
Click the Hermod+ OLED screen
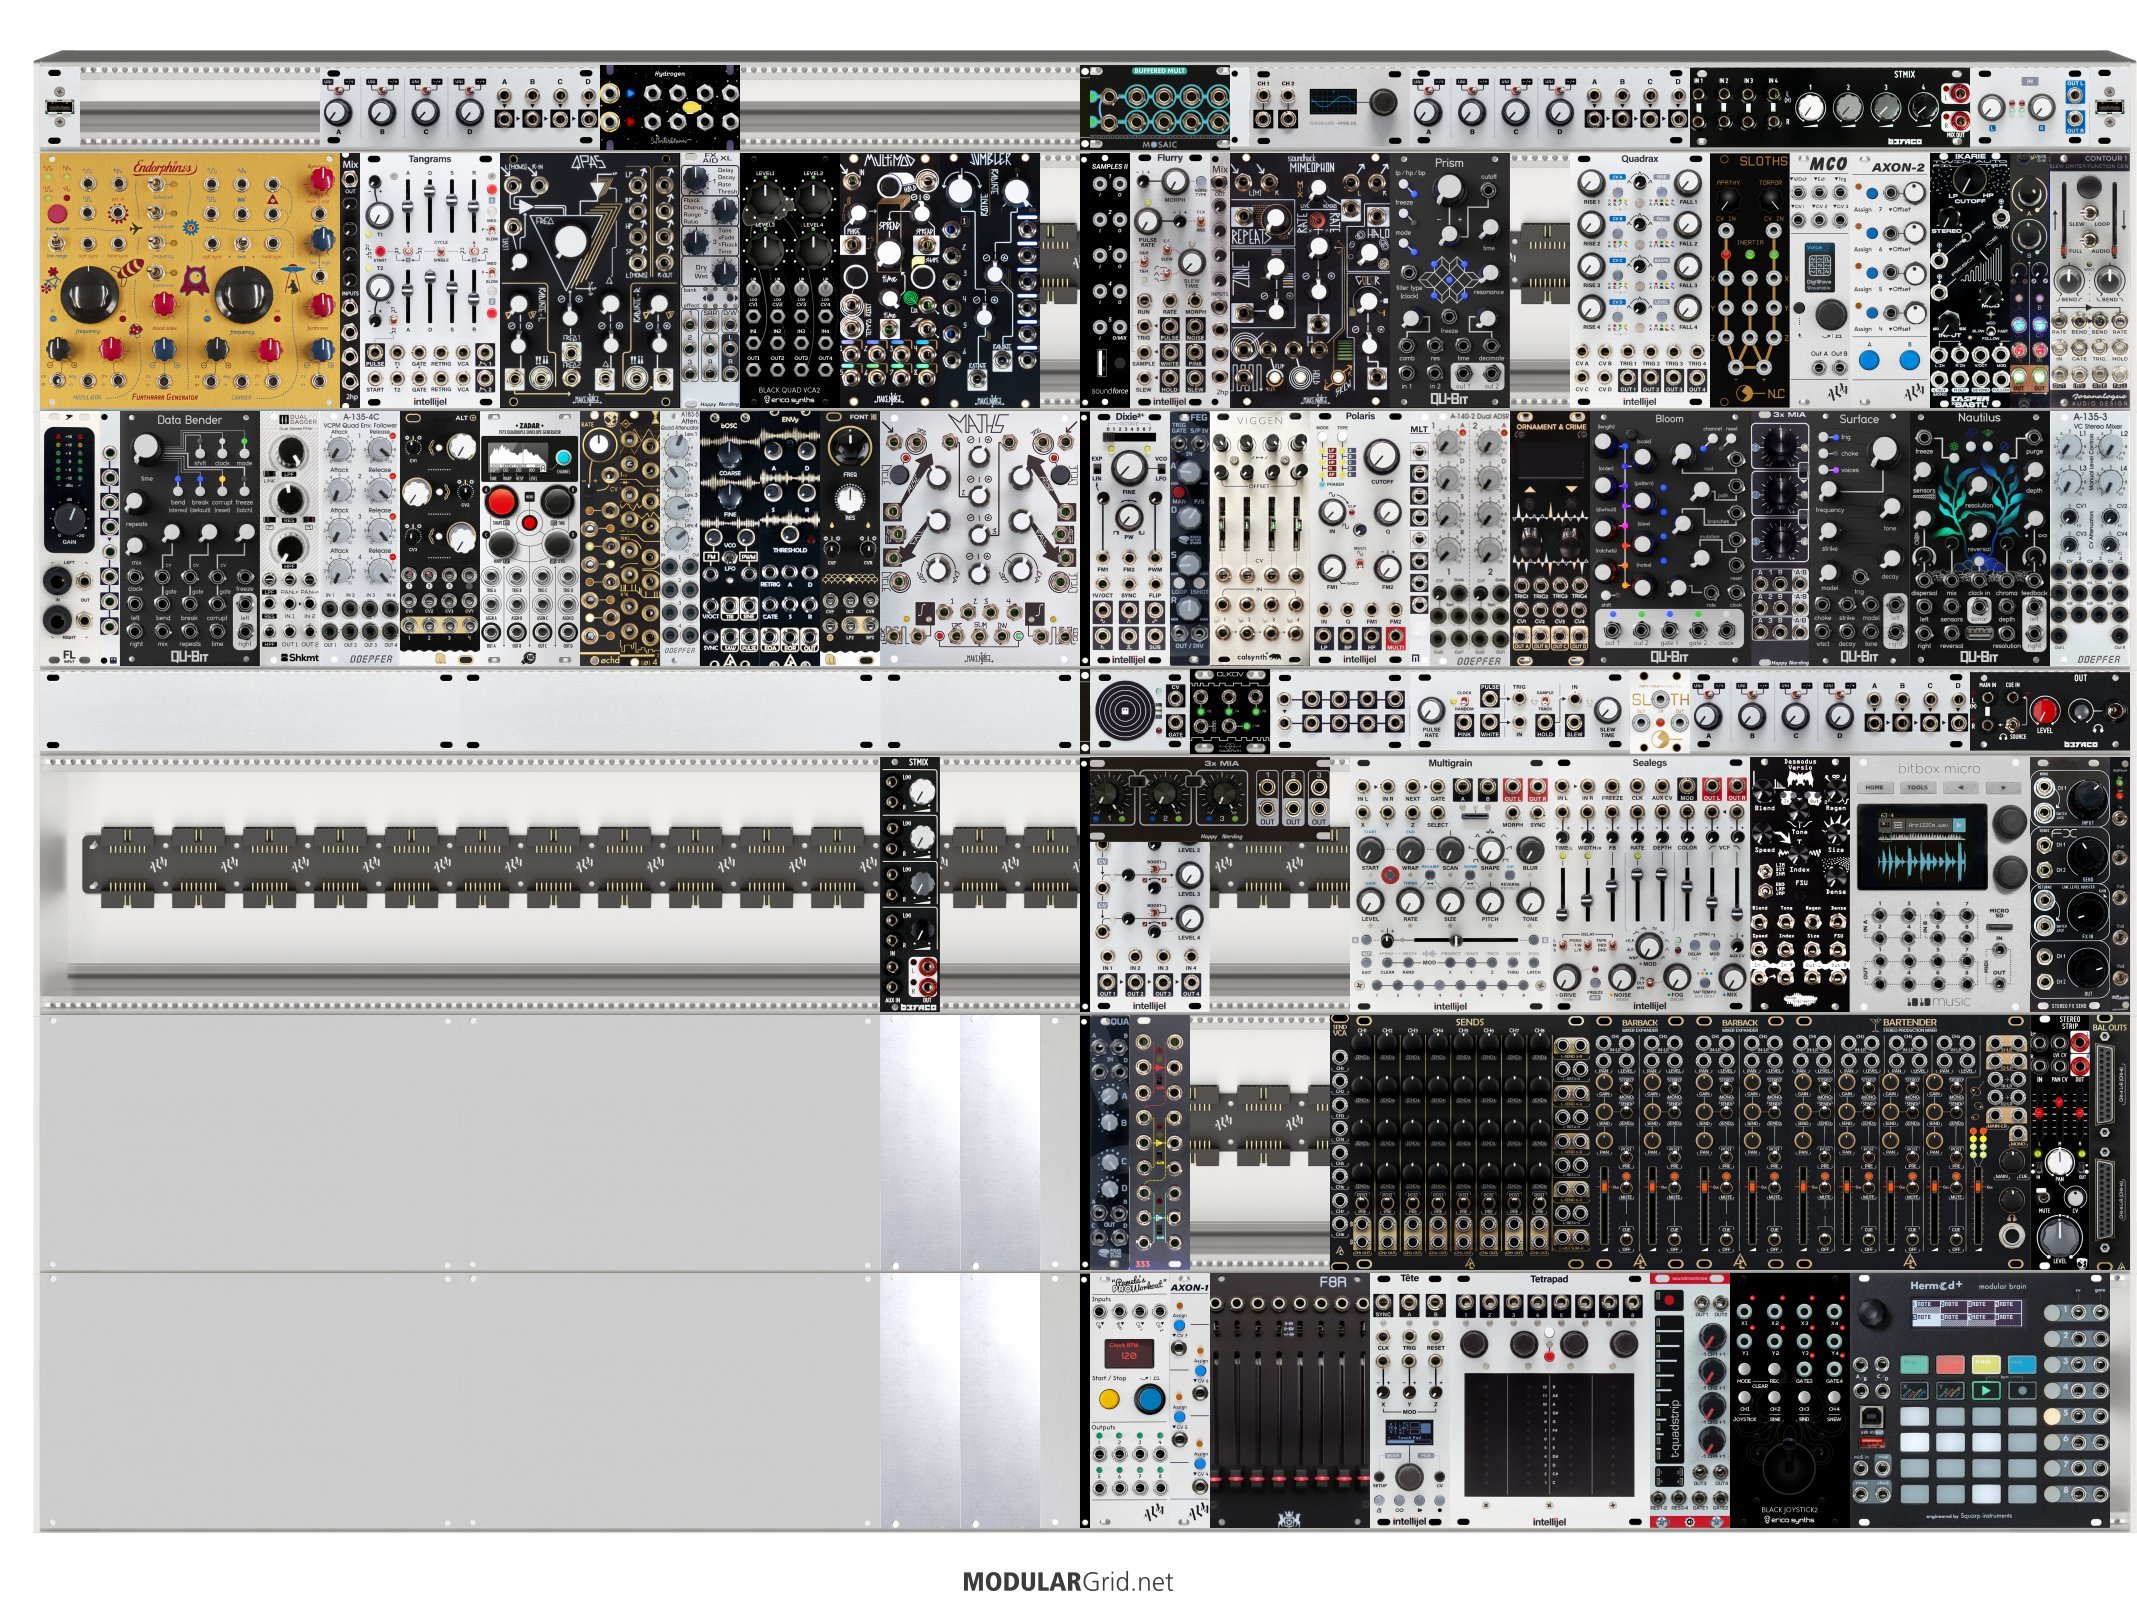click(1967, 1313)
